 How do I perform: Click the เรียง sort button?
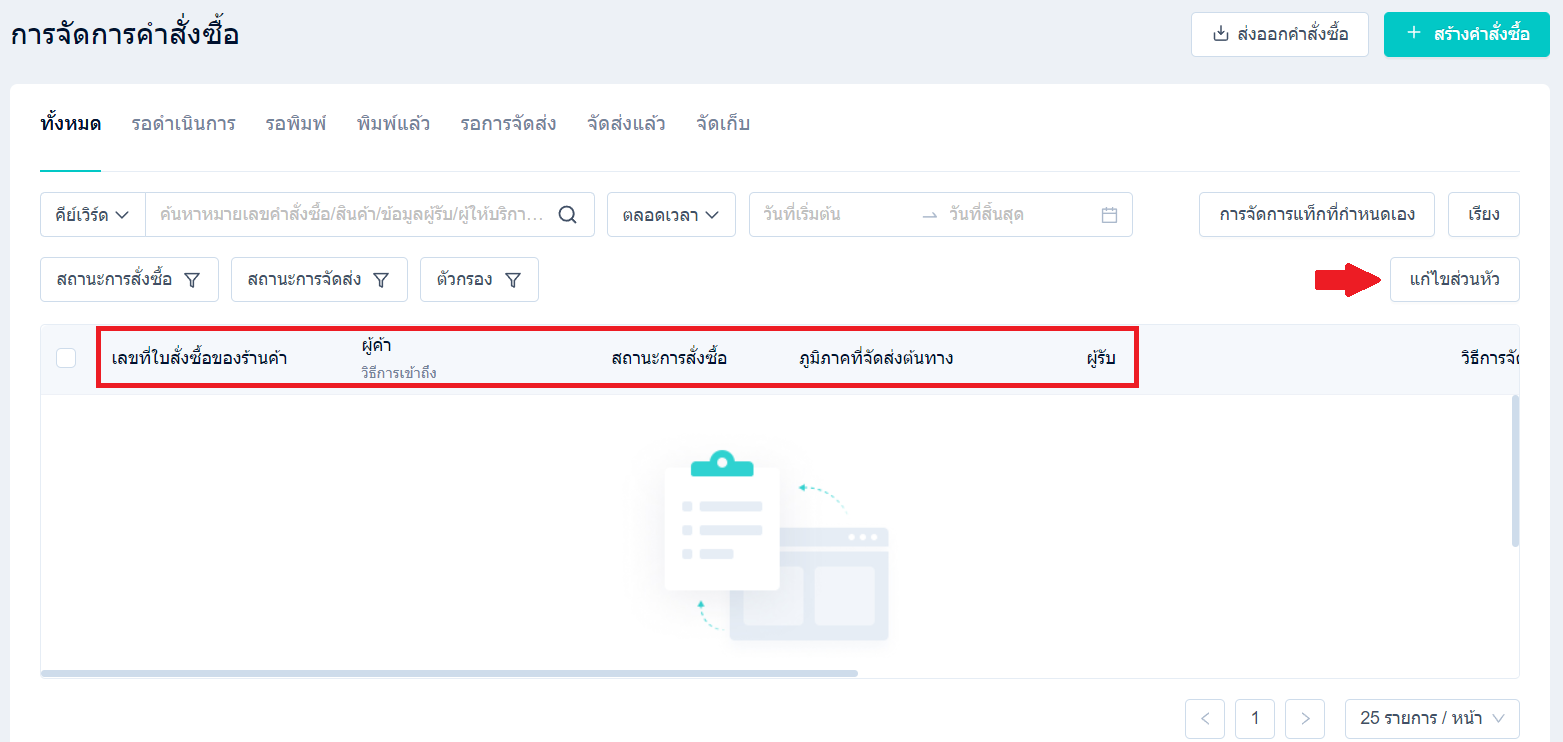point(1484,215)
